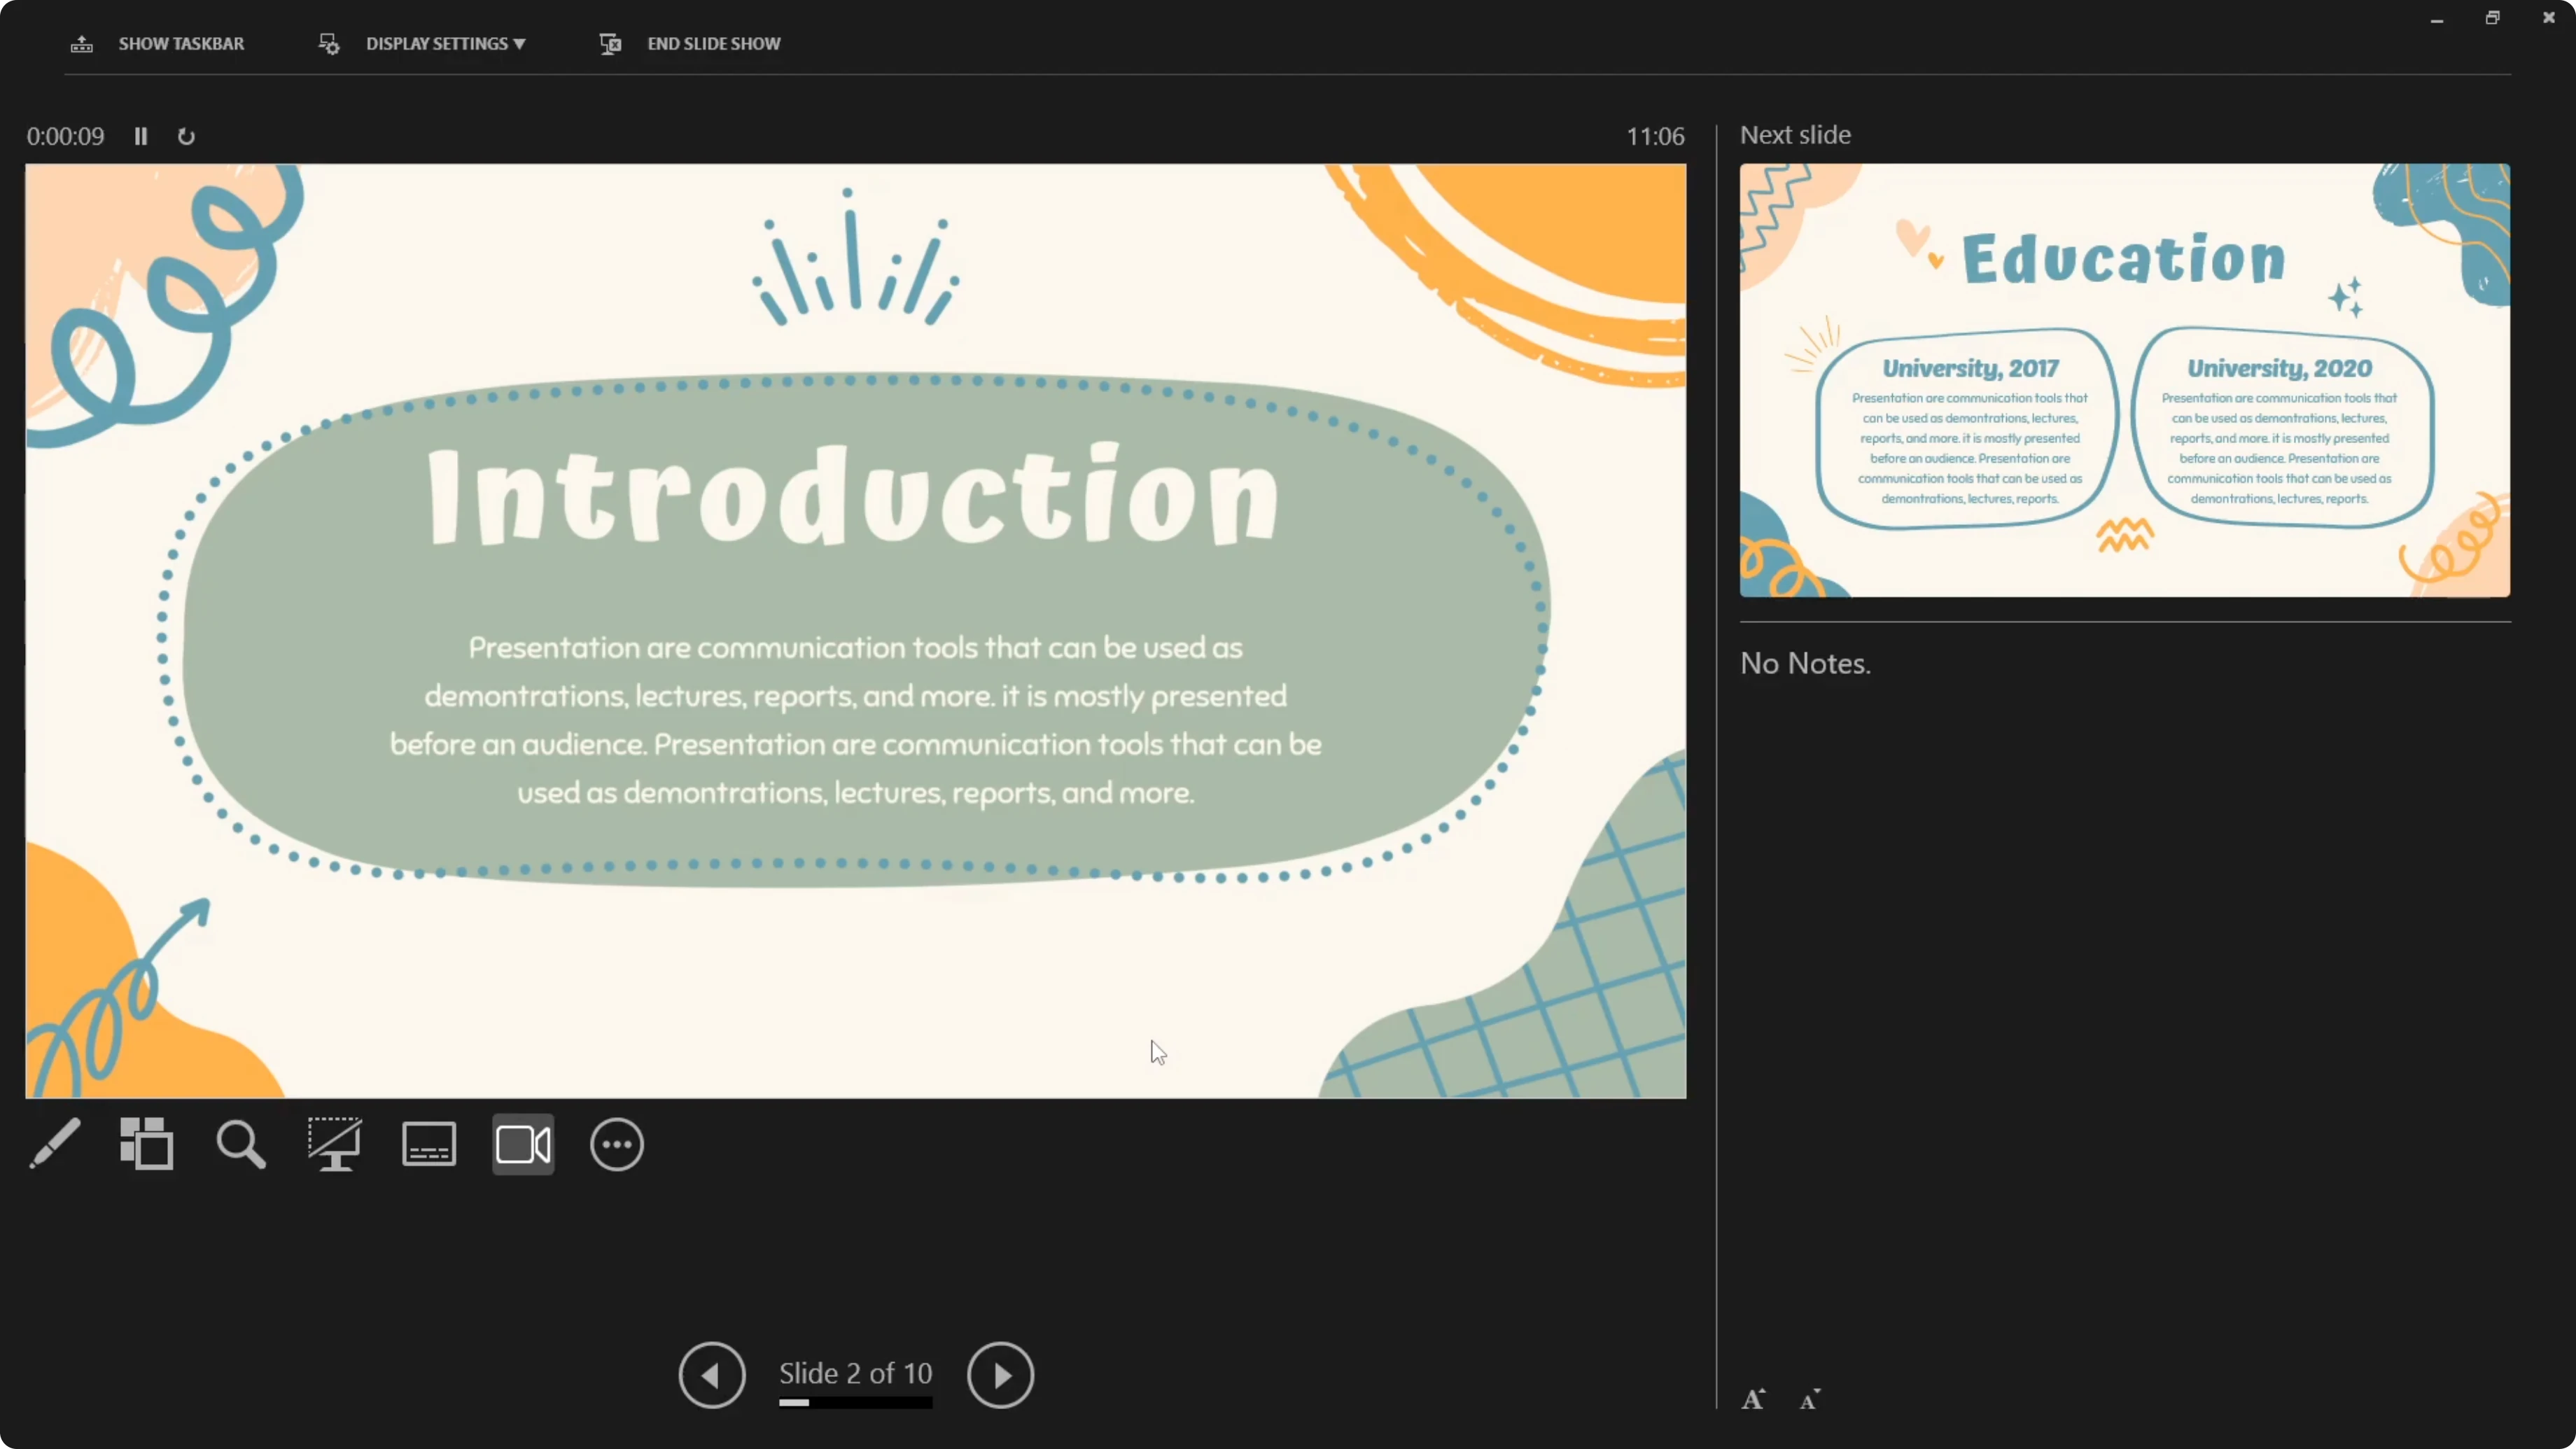This screenshot has width=2576, height=1449.
Task: Open the Display Settings dropdown
Action: tap(421, 44)
